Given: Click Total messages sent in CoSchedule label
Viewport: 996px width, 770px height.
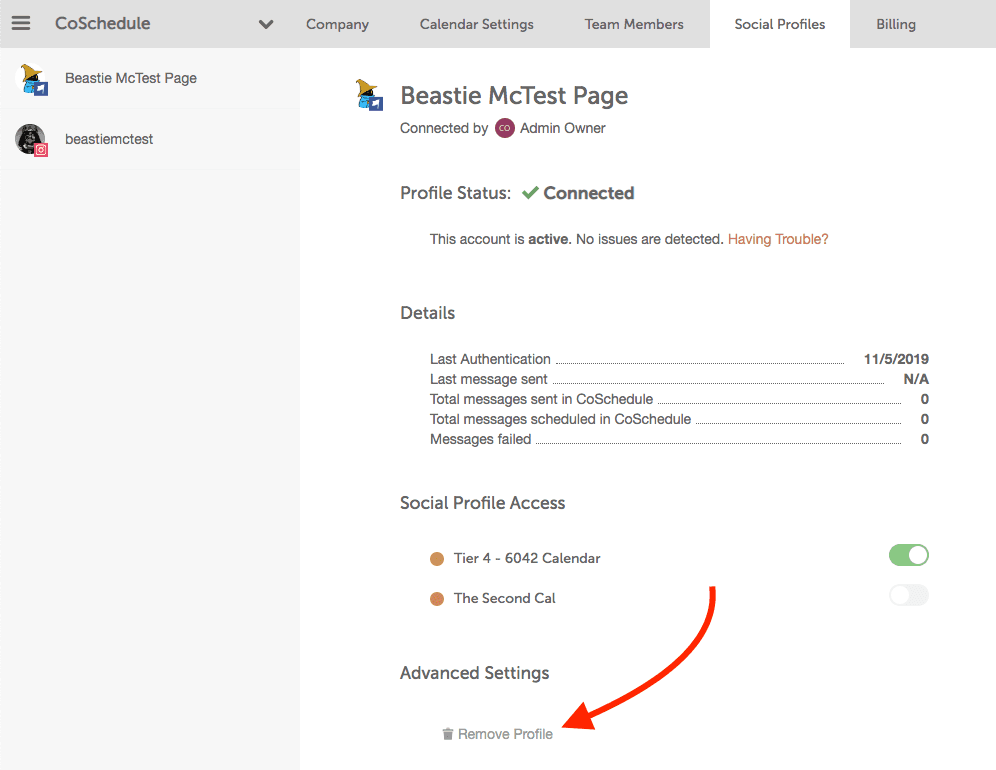Looking at the screenshot, I should tap(541, 399).
